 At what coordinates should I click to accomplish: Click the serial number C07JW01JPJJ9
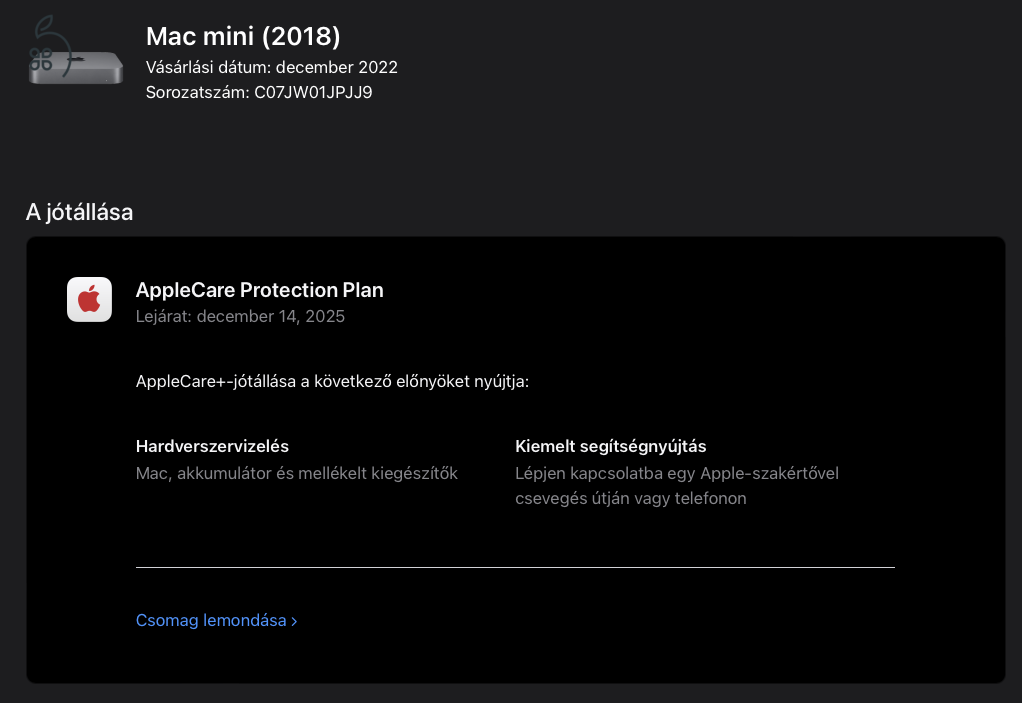click(x=313, y=93)
